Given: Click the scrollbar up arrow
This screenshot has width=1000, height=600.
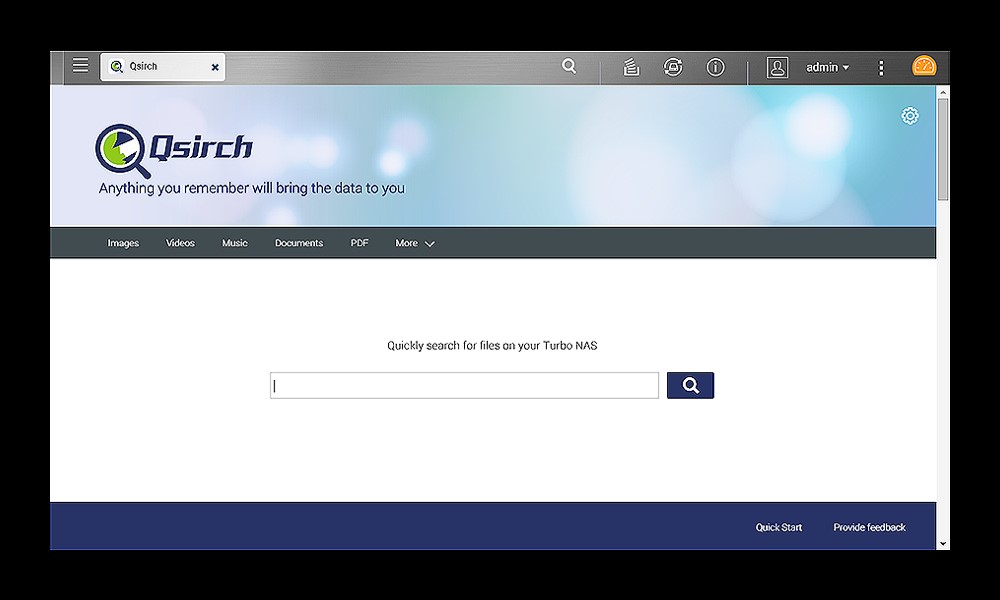Looking at the screenshot, I should [943, 92].
